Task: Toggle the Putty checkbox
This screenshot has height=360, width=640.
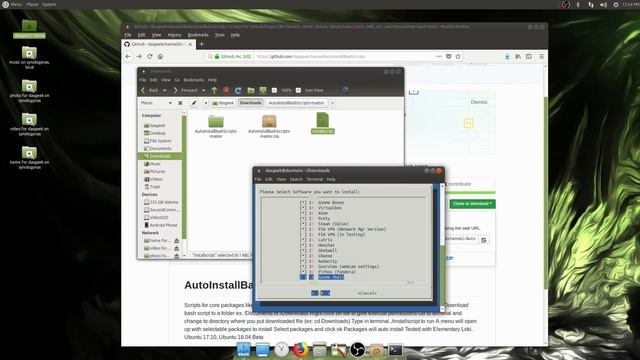Action: tap(303, 219)
